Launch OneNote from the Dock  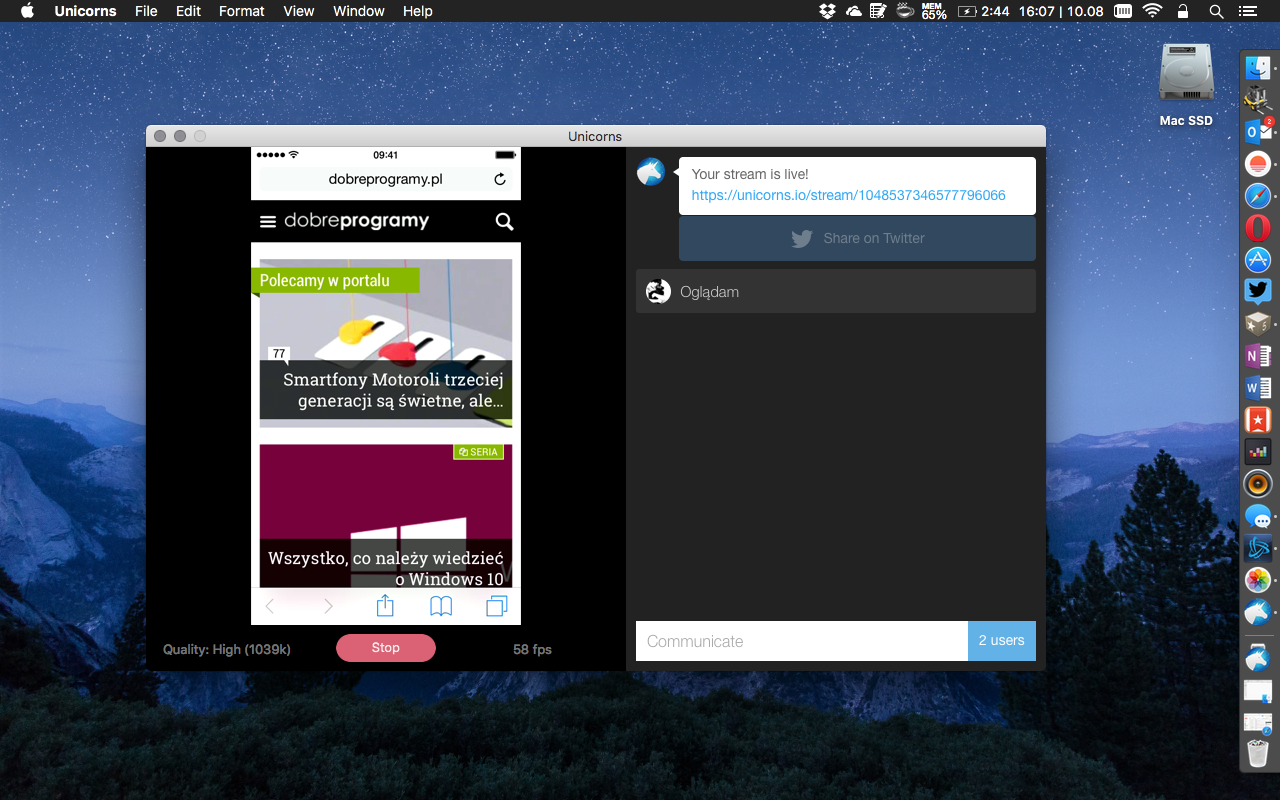tap(1257, 355)
